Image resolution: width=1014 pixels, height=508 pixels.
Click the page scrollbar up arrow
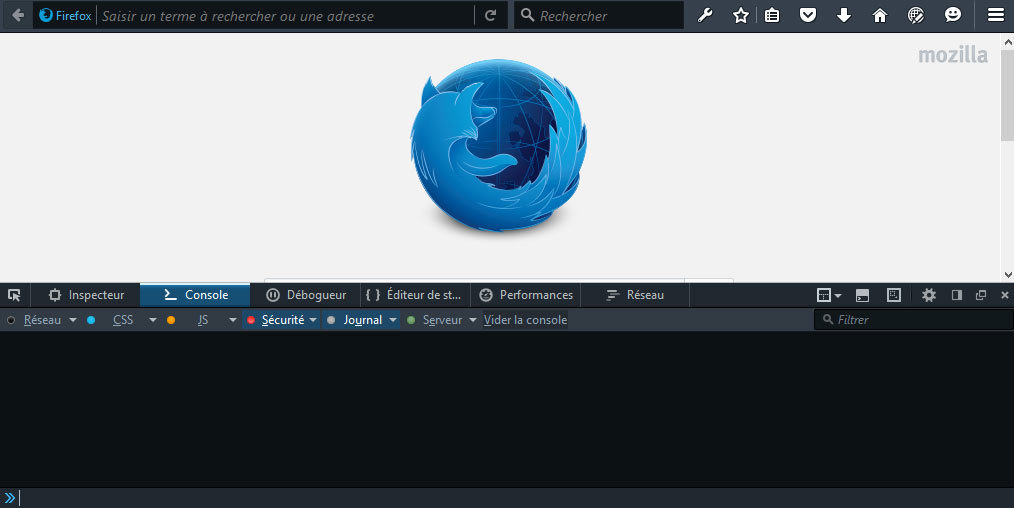(1008, 41)
